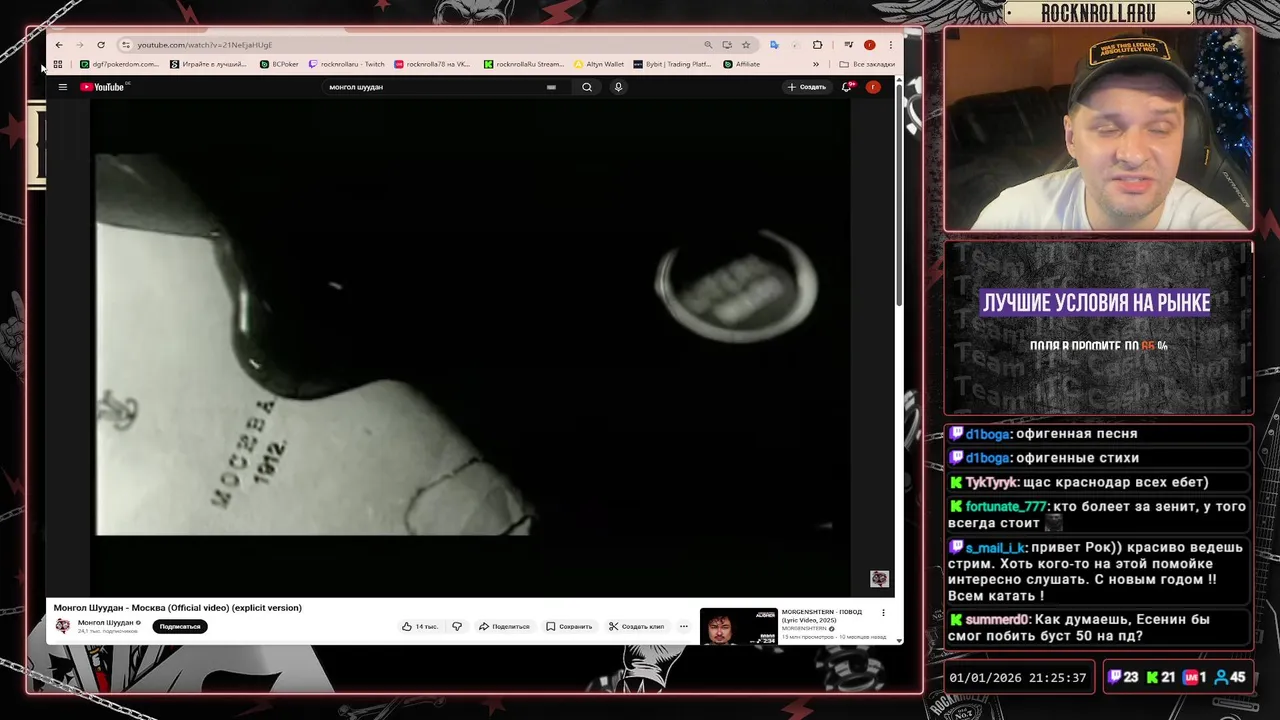Click the channel watermark in the video corner
Viewport: 1280px width, 720px height.
click(879, 579)
